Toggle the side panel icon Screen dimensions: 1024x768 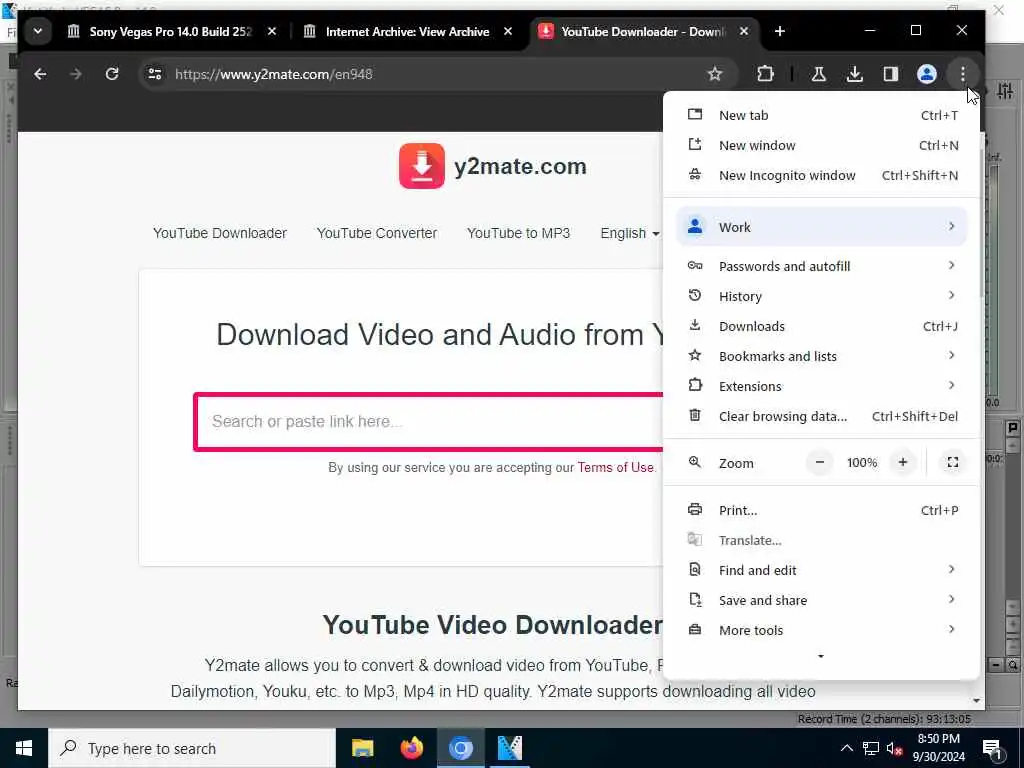[x=891, y=74]
